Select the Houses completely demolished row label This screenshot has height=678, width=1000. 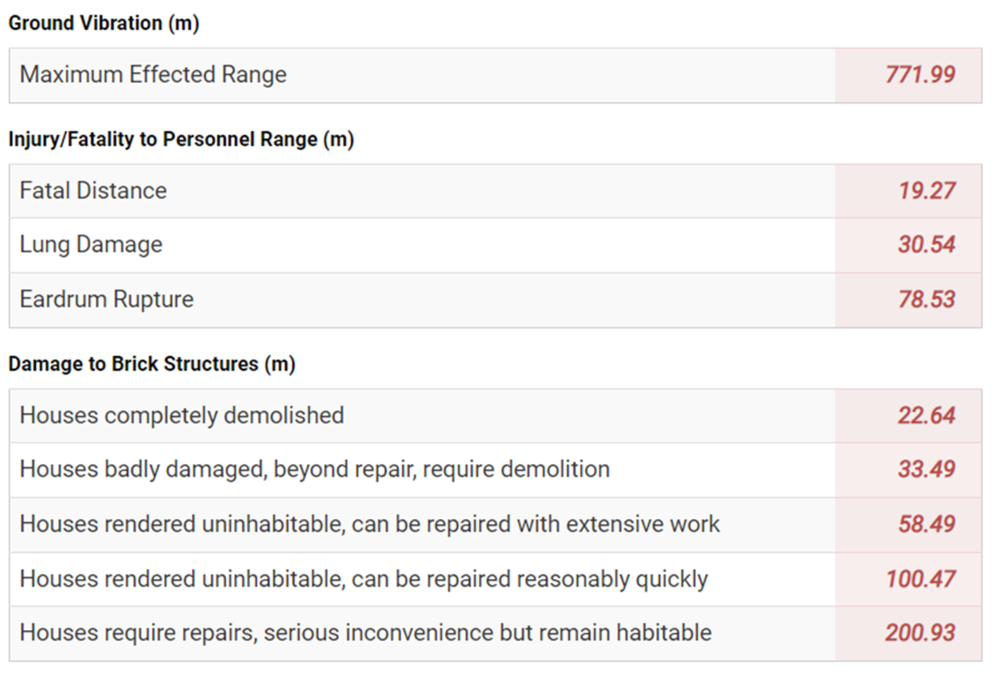(x=182, y=415)
